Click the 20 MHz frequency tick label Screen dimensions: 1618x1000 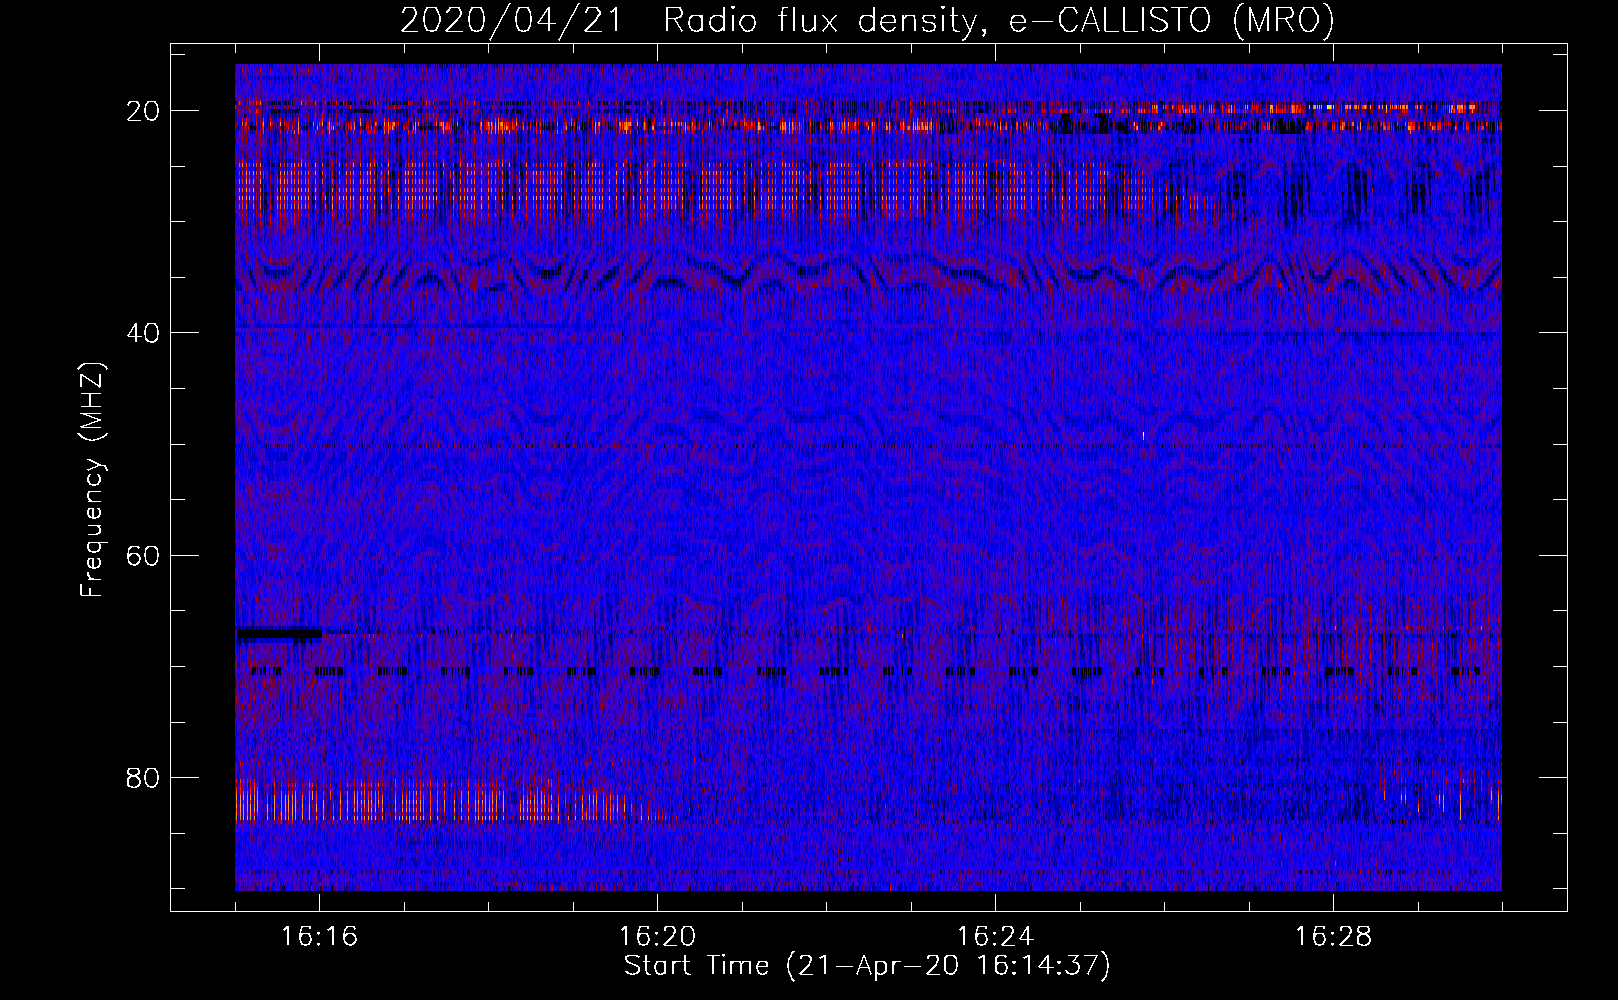[x=144, y=111]
